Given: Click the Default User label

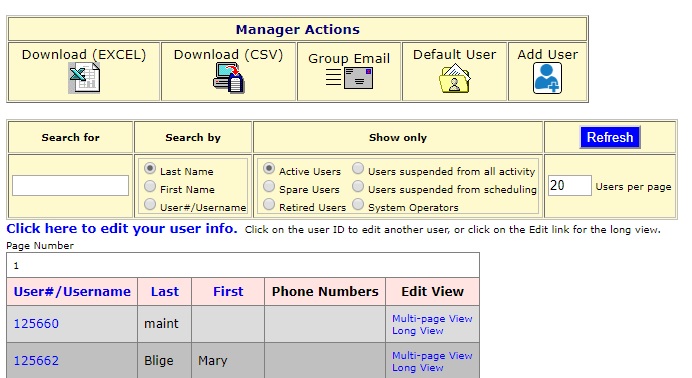Looking at the screenshot, I should (x=455, y=55).
